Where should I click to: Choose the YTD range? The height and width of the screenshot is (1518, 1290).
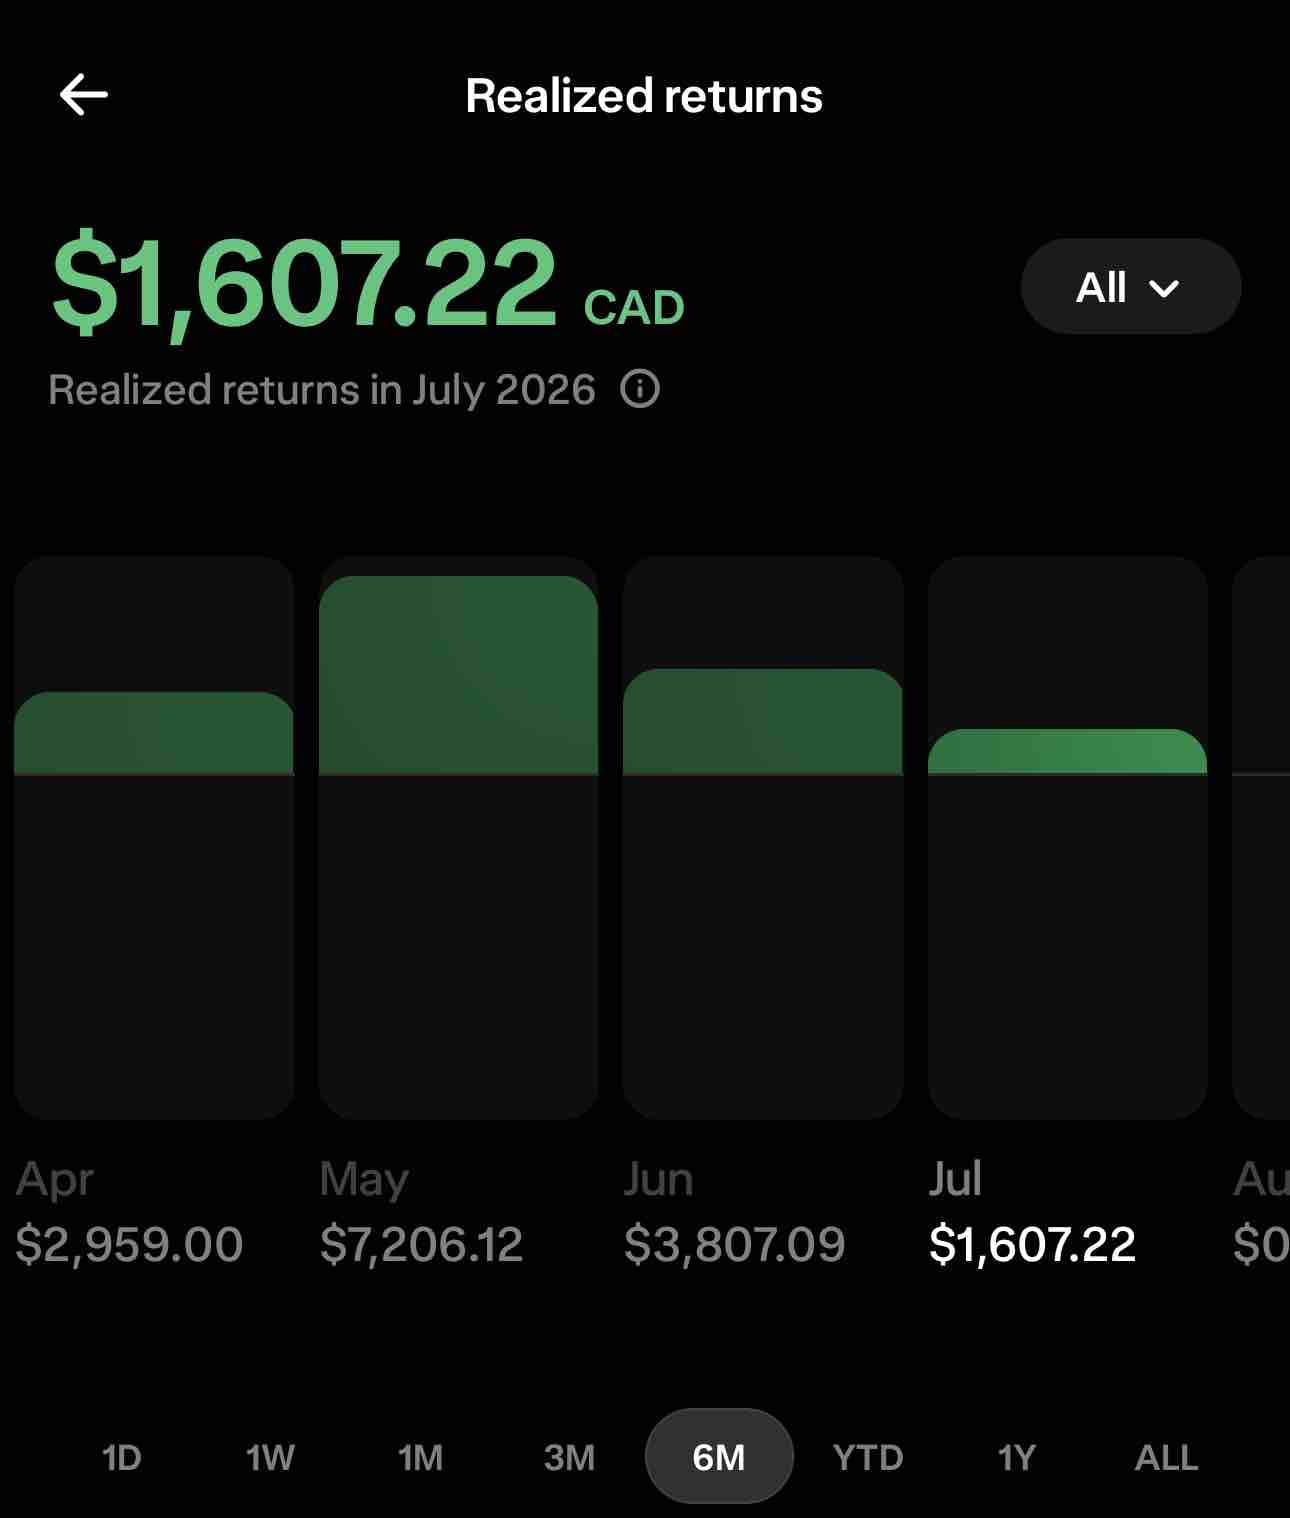coord(868,1457)
